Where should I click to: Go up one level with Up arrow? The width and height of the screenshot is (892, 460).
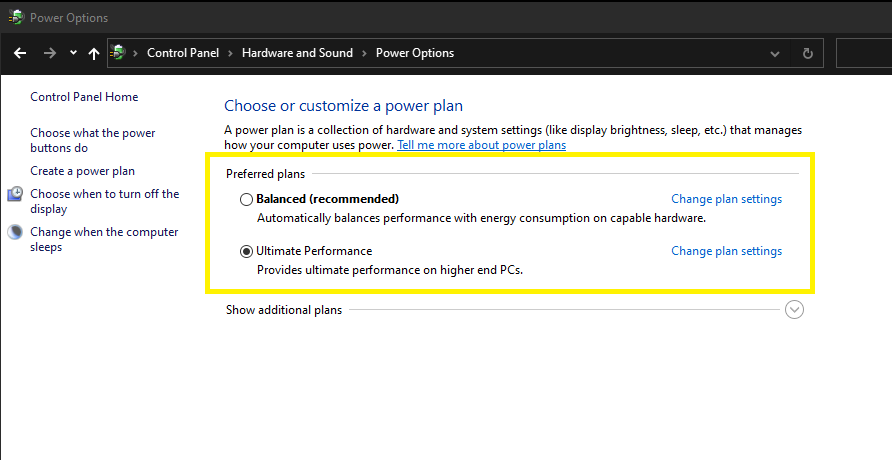point(94,53)
